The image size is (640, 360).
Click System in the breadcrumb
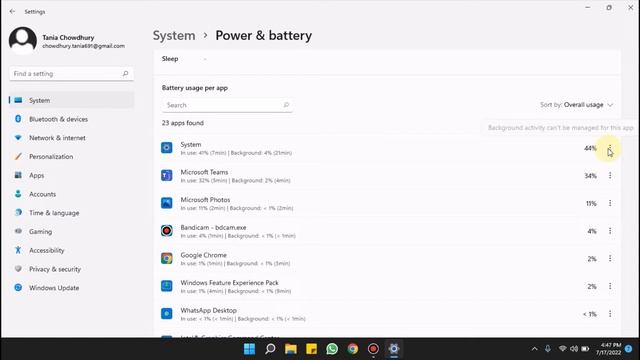click(x=174, y=36)
